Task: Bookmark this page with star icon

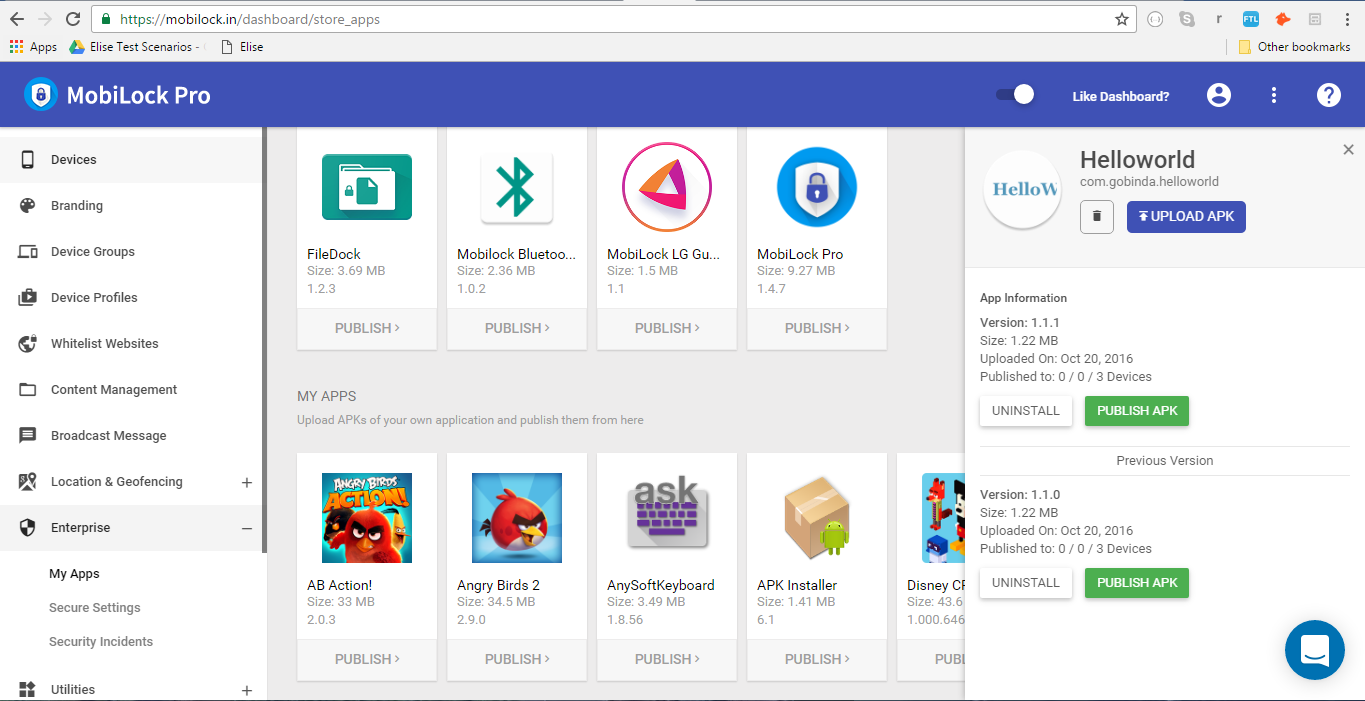Action: click(1122, 19)
